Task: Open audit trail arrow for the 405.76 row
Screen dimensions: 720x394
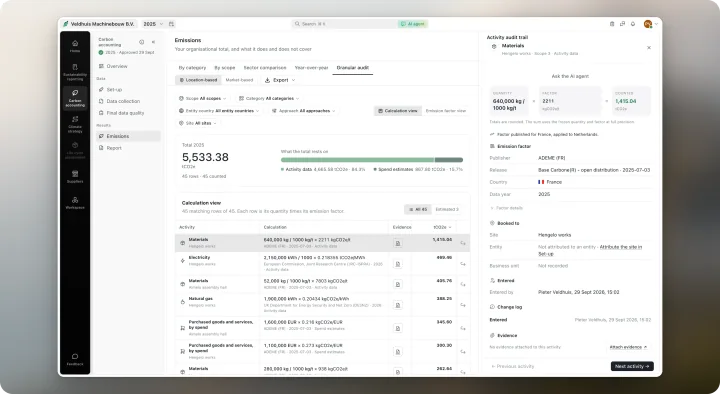Action: (x=463, y=285)
